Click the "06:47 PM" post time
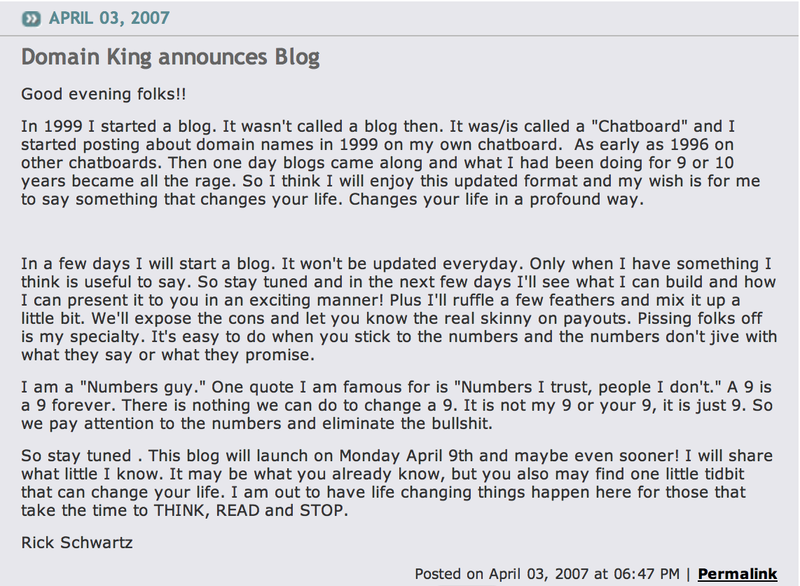Screen dimensions: 800x586 [x=646, y=574]
